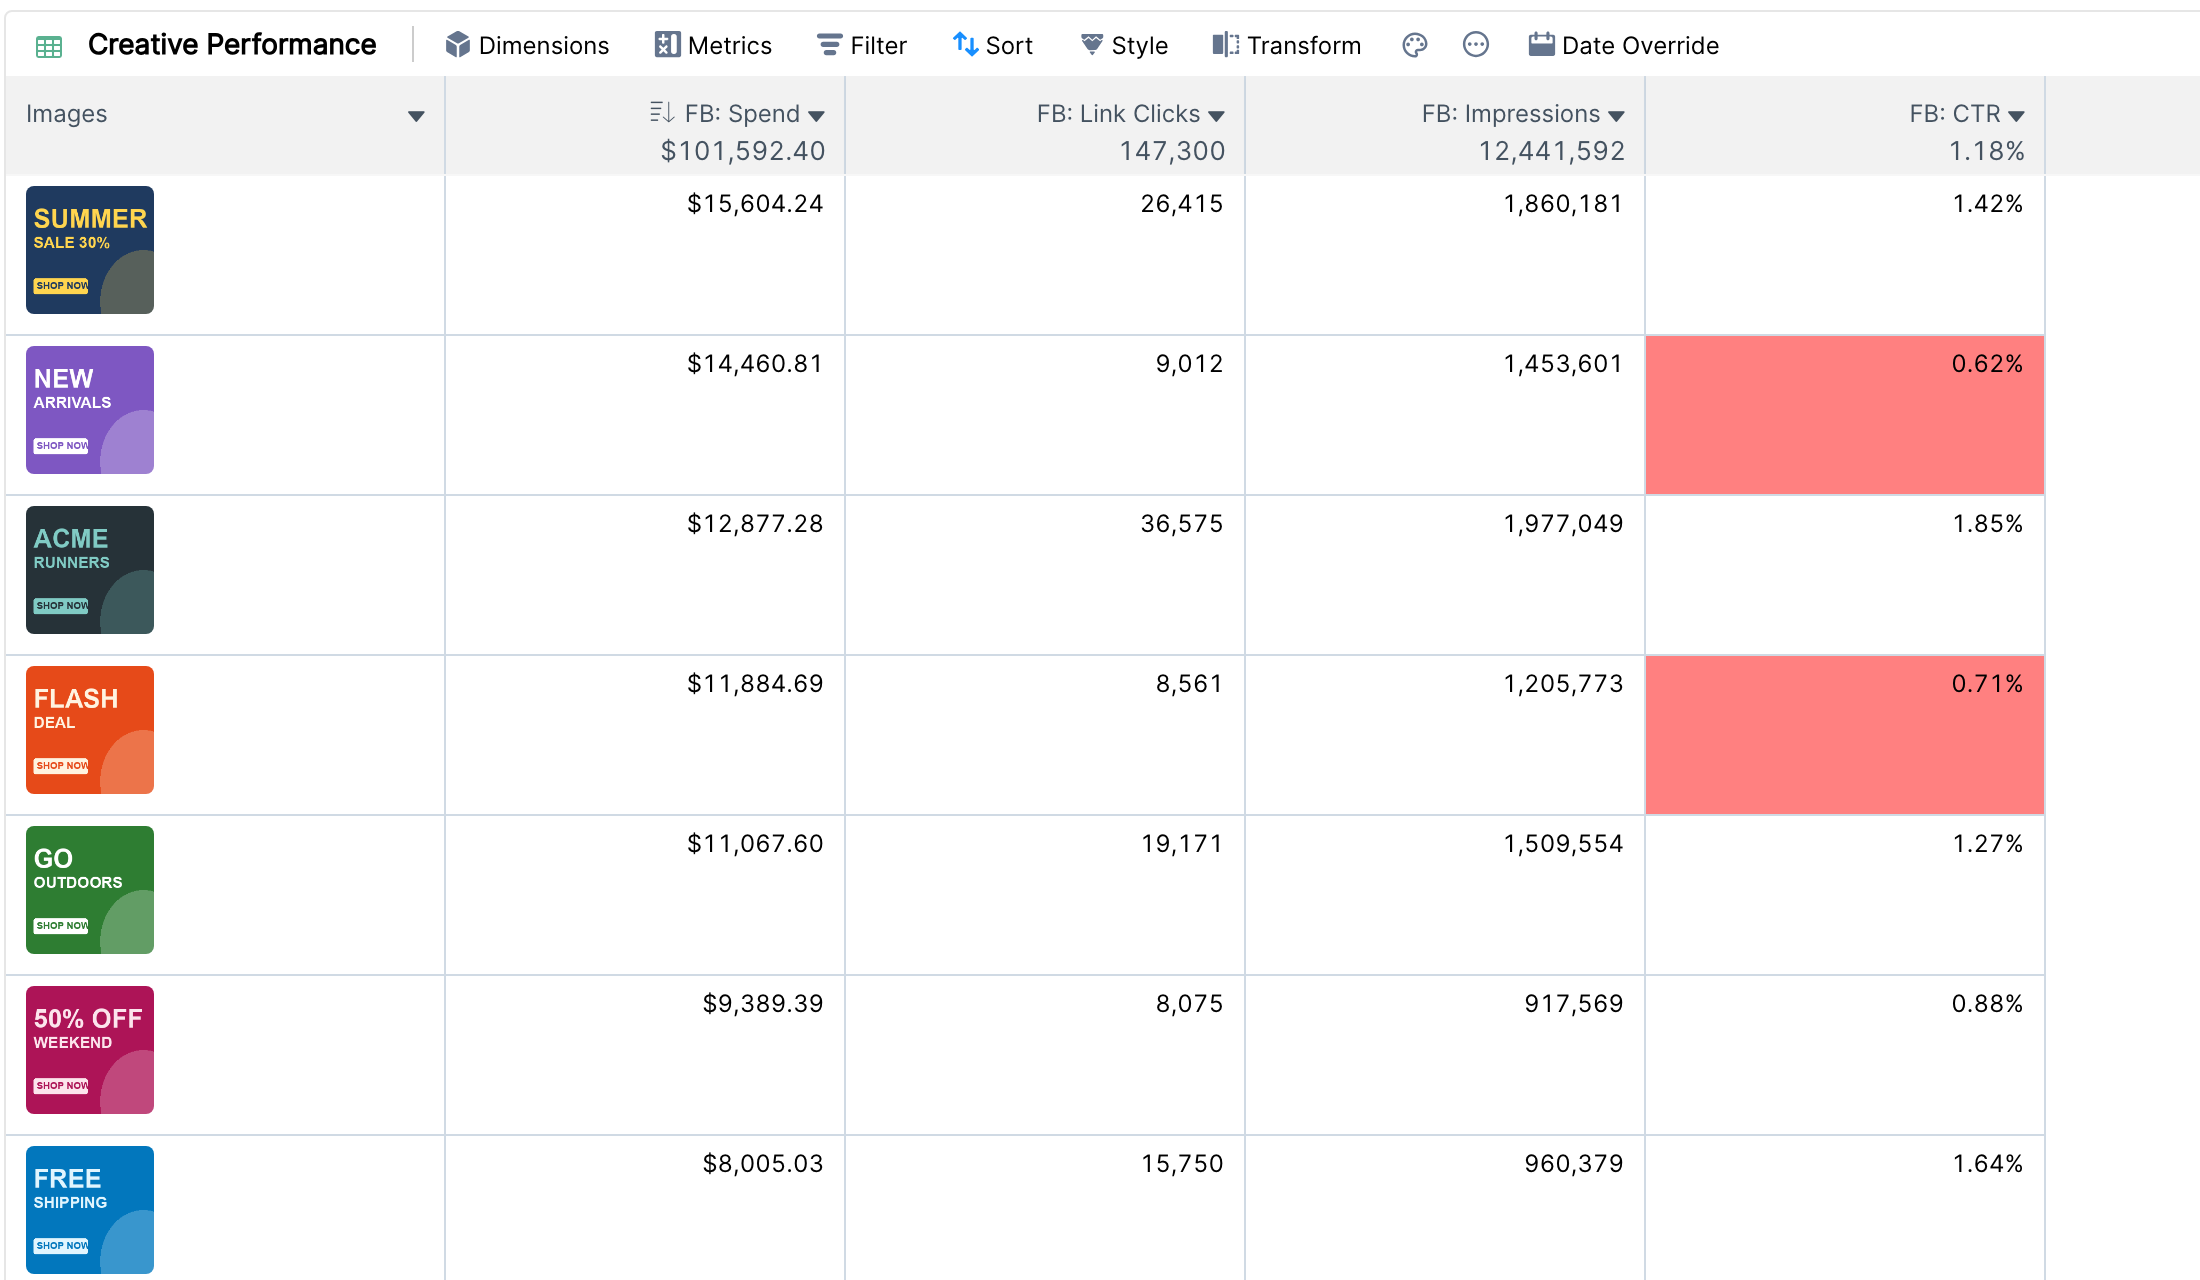Open Date Override settings
The width and height of the screenshot is (2200, 1280).
click(1624, 45)
